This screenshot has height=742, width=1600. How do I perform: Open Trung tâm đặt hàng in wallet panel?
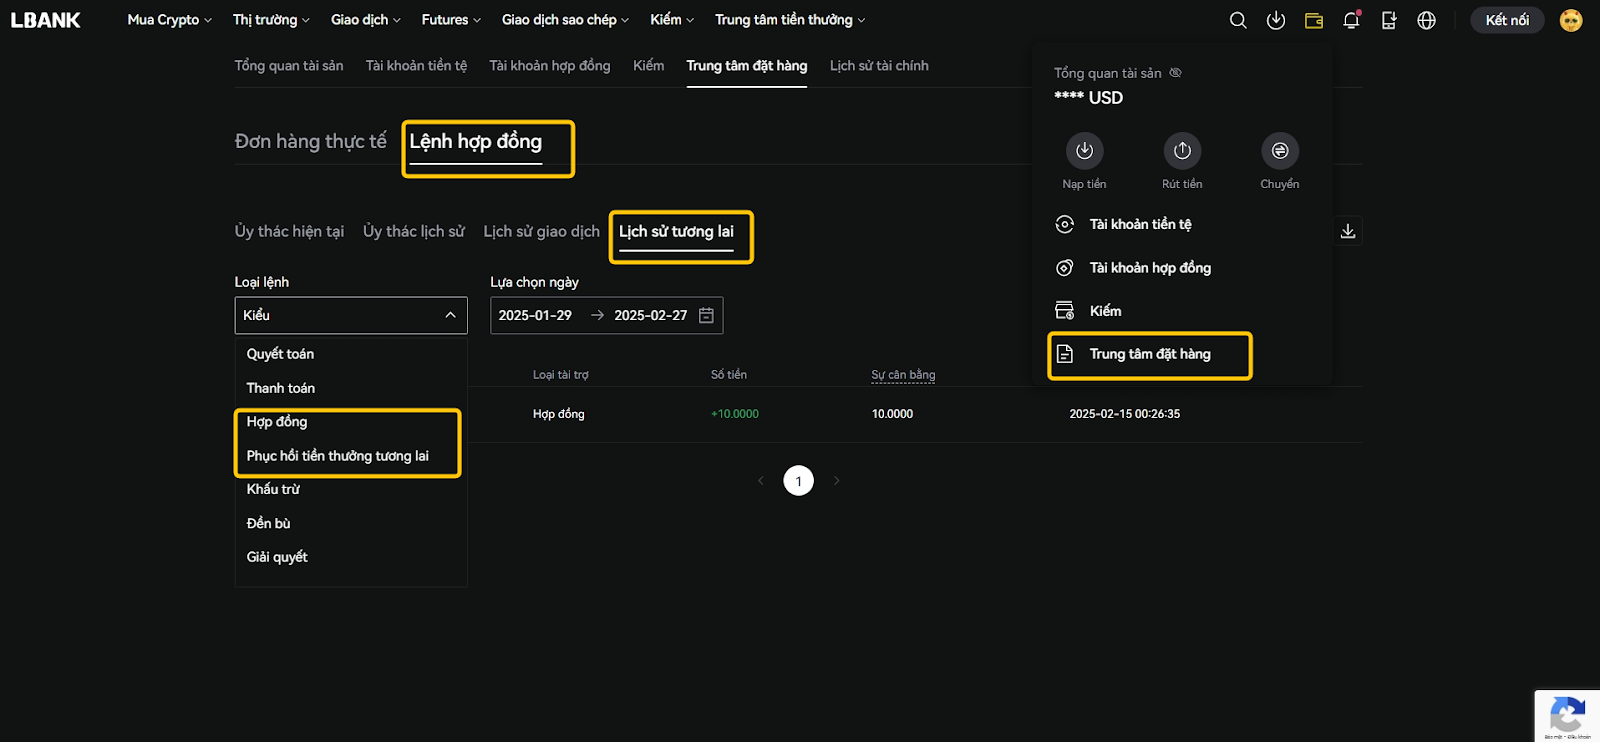coord(1149,354)
